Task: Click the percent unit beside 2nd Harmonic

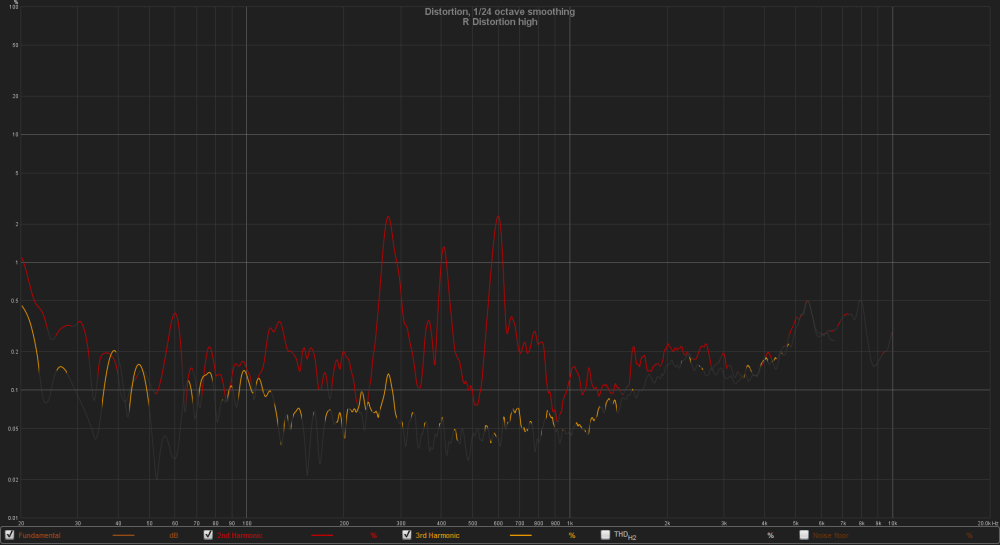Action: pos(374,535)
